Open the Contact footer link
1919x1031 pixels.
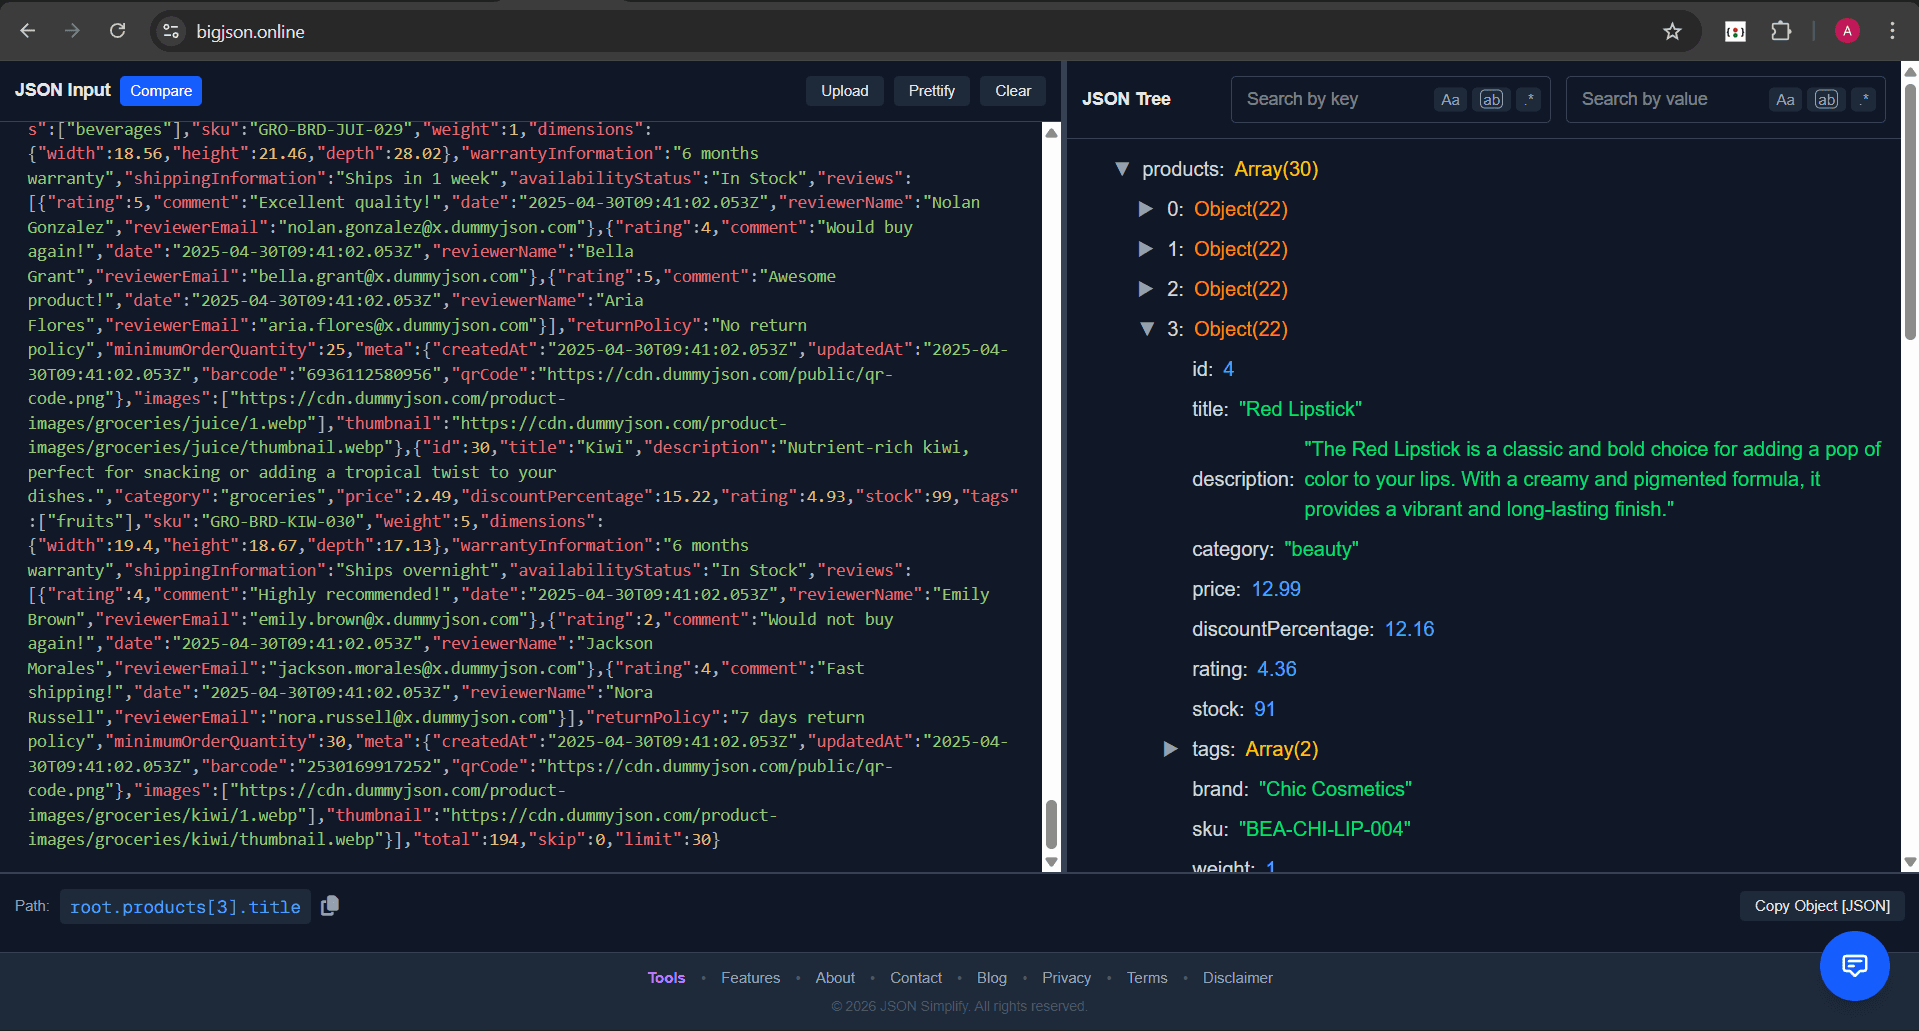coord(916,978)
